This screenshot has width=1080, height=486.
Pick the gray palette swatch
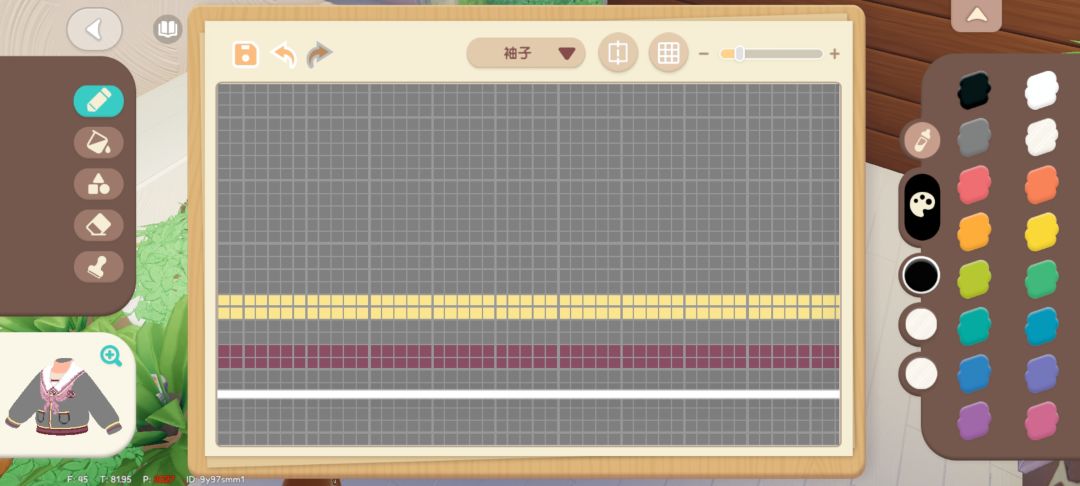(974, 137)
